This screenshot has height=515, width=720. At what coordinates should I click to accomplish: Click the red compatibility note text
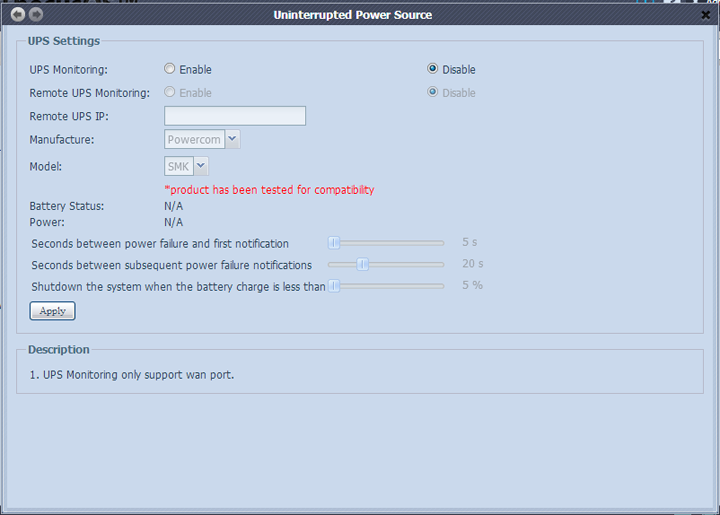click(x=269, y=189)
